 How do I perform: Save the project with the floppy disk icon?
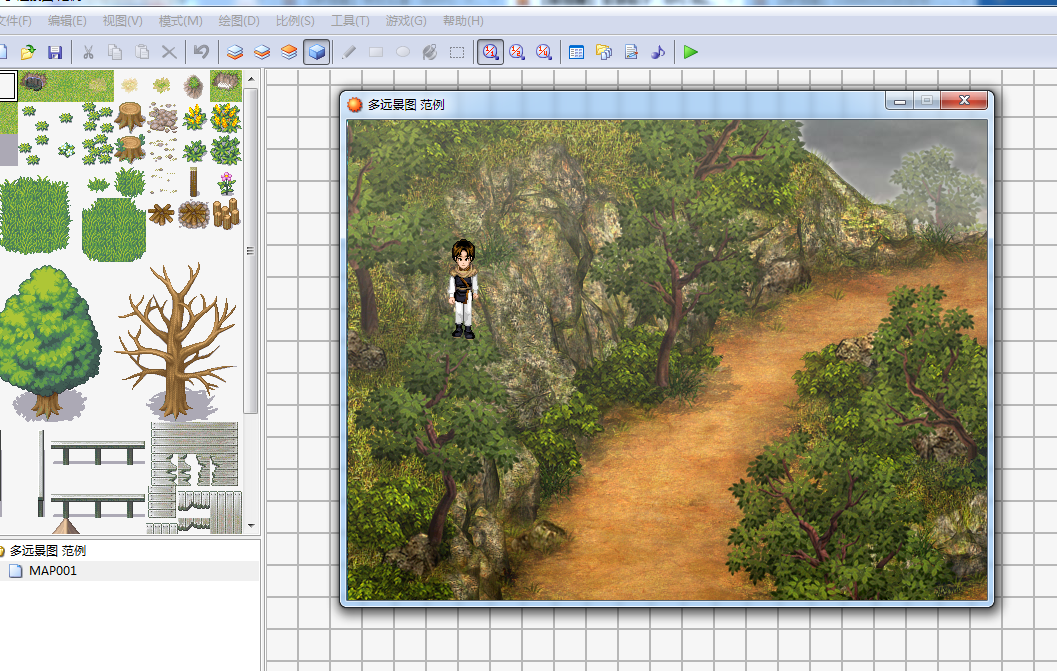pos(55,52)
